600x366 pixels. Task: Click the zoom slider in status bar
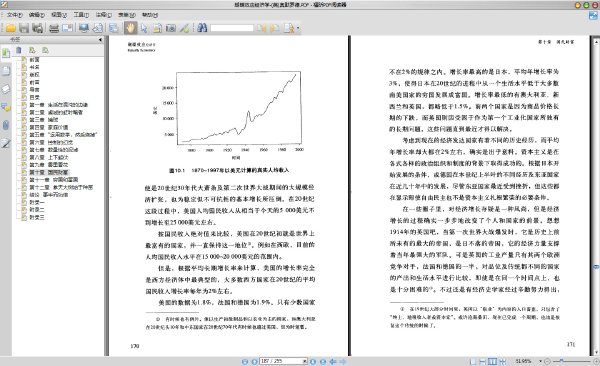point(572,361)
